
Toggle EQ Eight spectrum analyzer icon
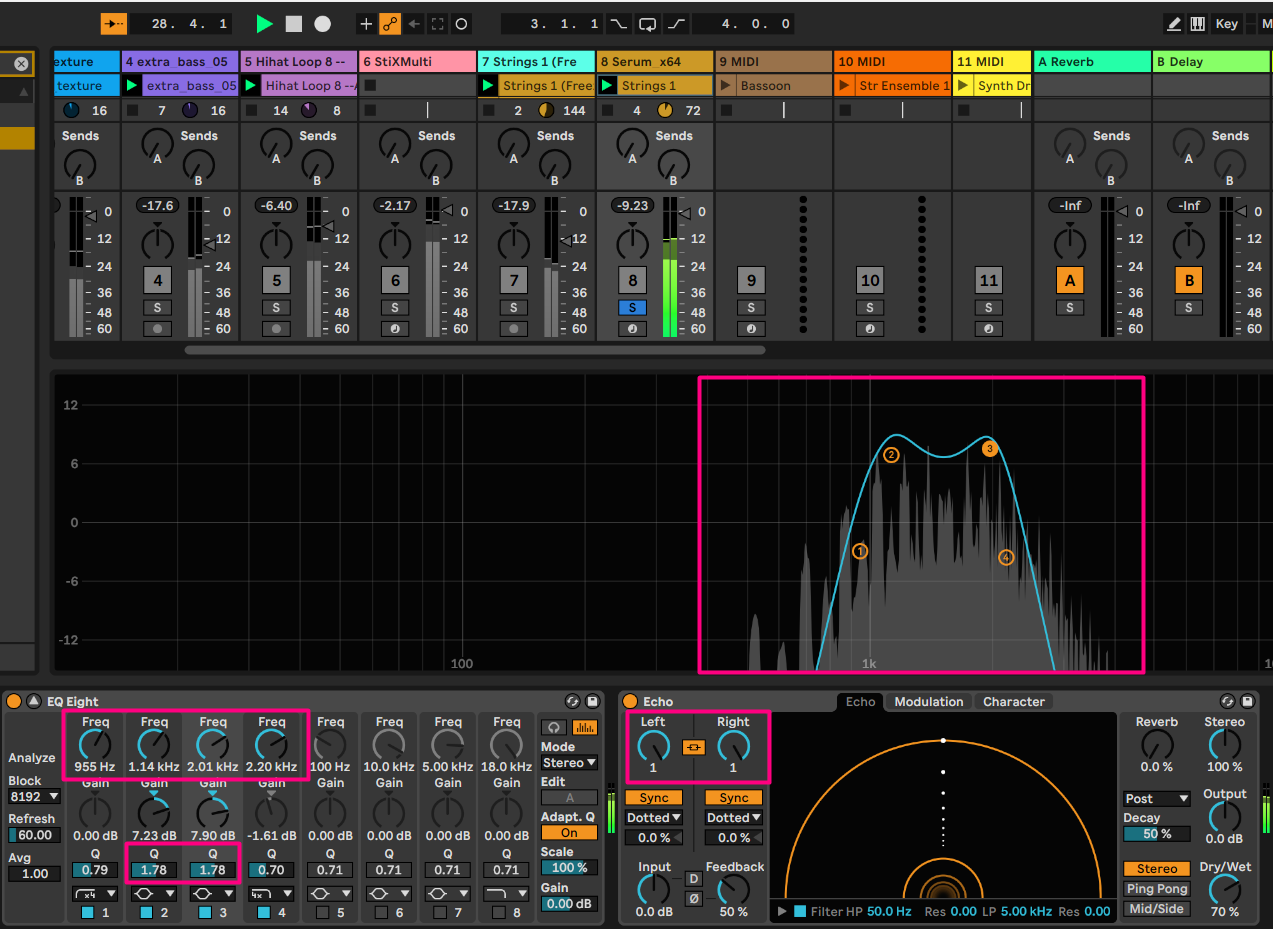[584, 727]
